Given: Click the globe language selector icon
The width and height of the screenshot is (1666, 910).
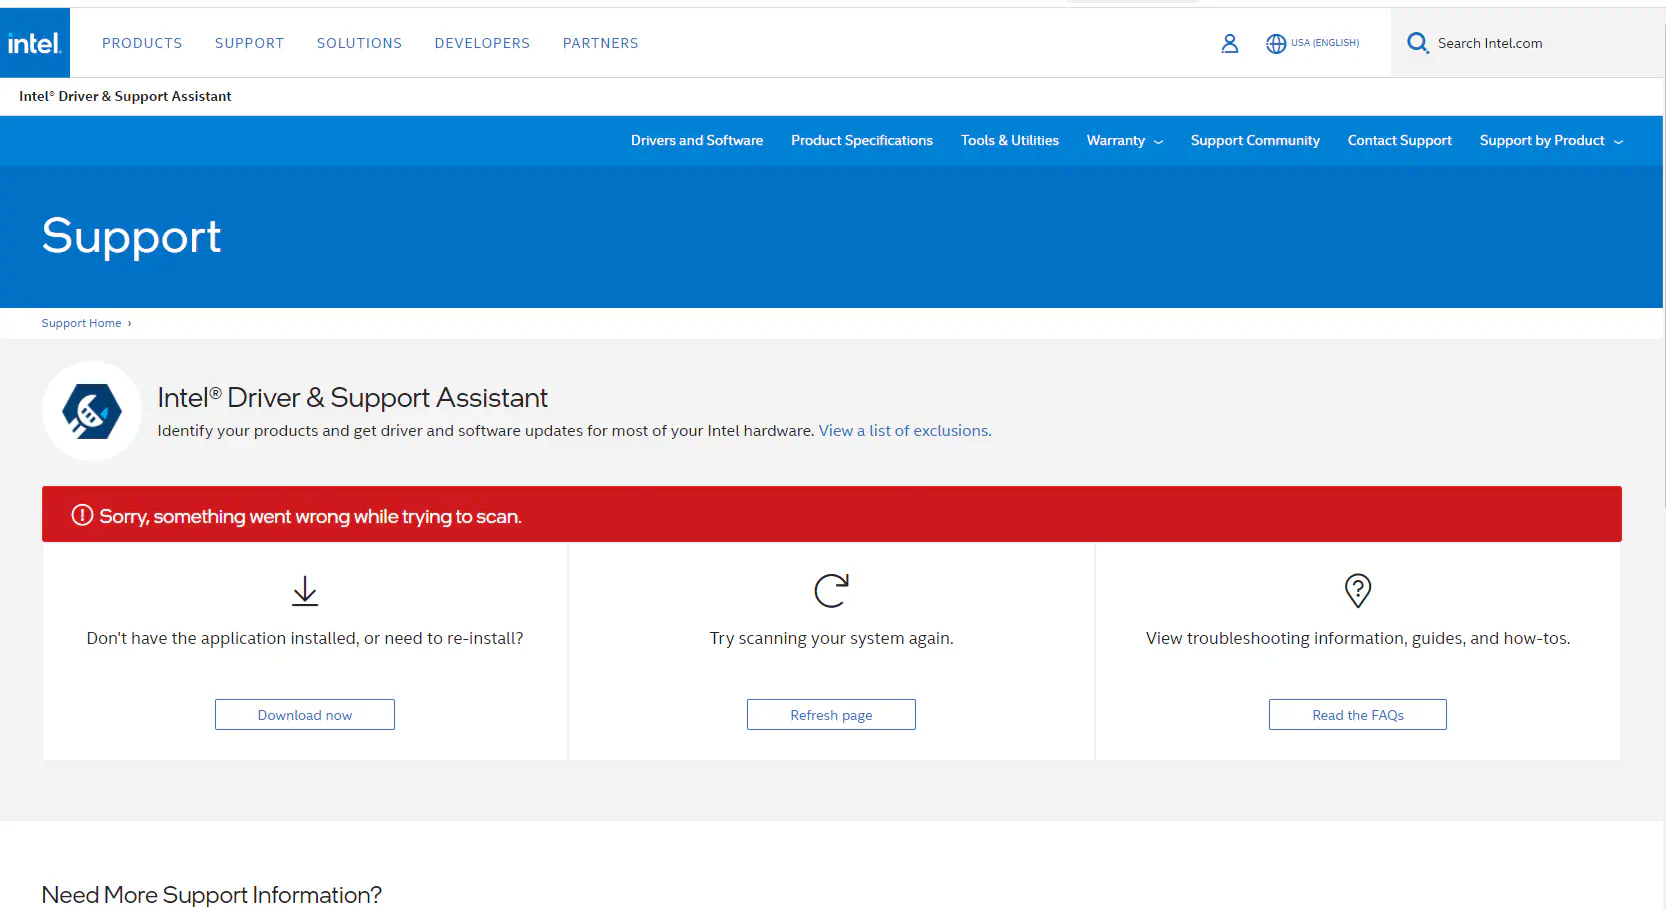Looking at the screenshot, I should click(1276, 43).
